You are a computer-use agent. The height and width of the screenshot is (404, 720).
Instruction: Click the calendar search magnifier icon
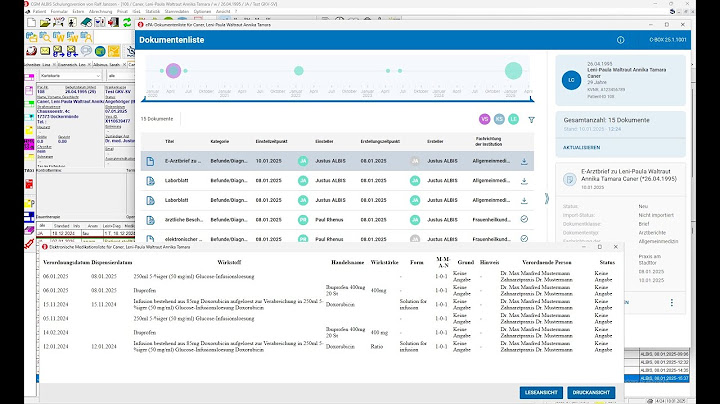[x=45, y=37]
